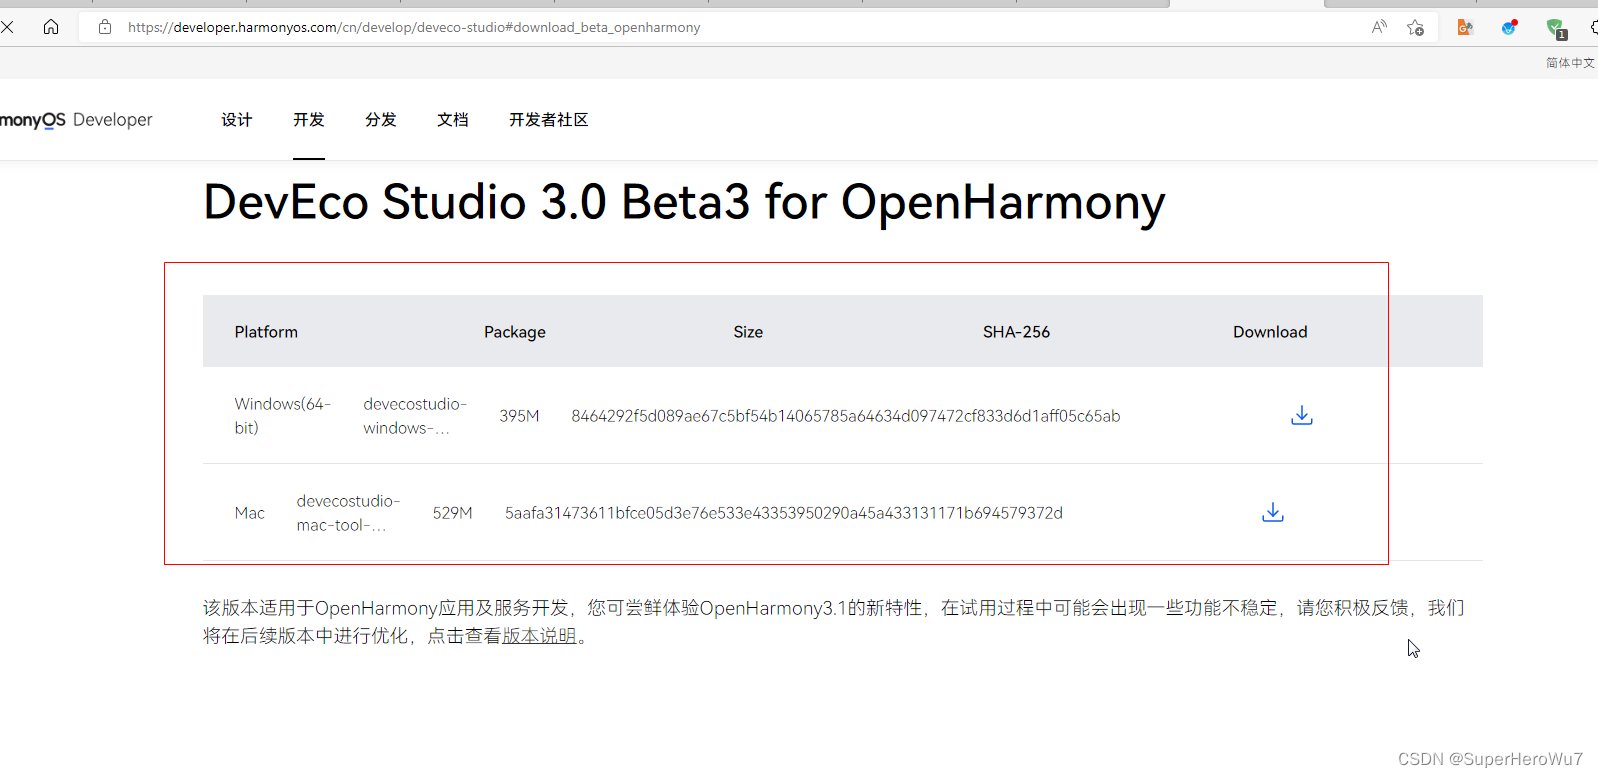Select the Windows SHA-256 hash text
This screenshot has height=777, width=1598.
coord(845,415)
